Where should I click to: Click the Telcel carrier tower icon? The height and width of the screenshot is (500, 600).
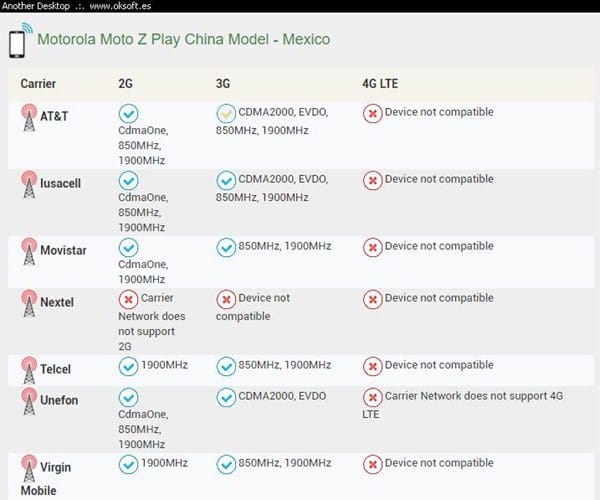[29, 370]
